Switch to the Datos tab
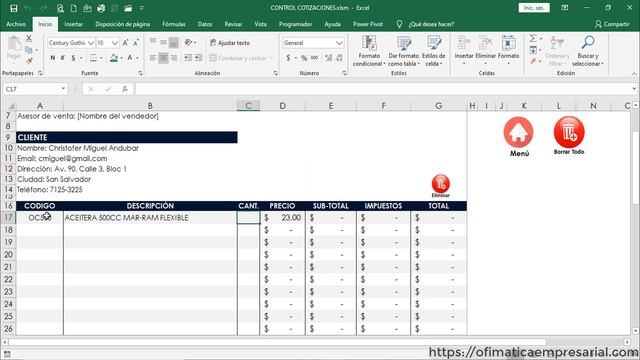The height and width of the screenshot is (360, 640). pos(205,24)
